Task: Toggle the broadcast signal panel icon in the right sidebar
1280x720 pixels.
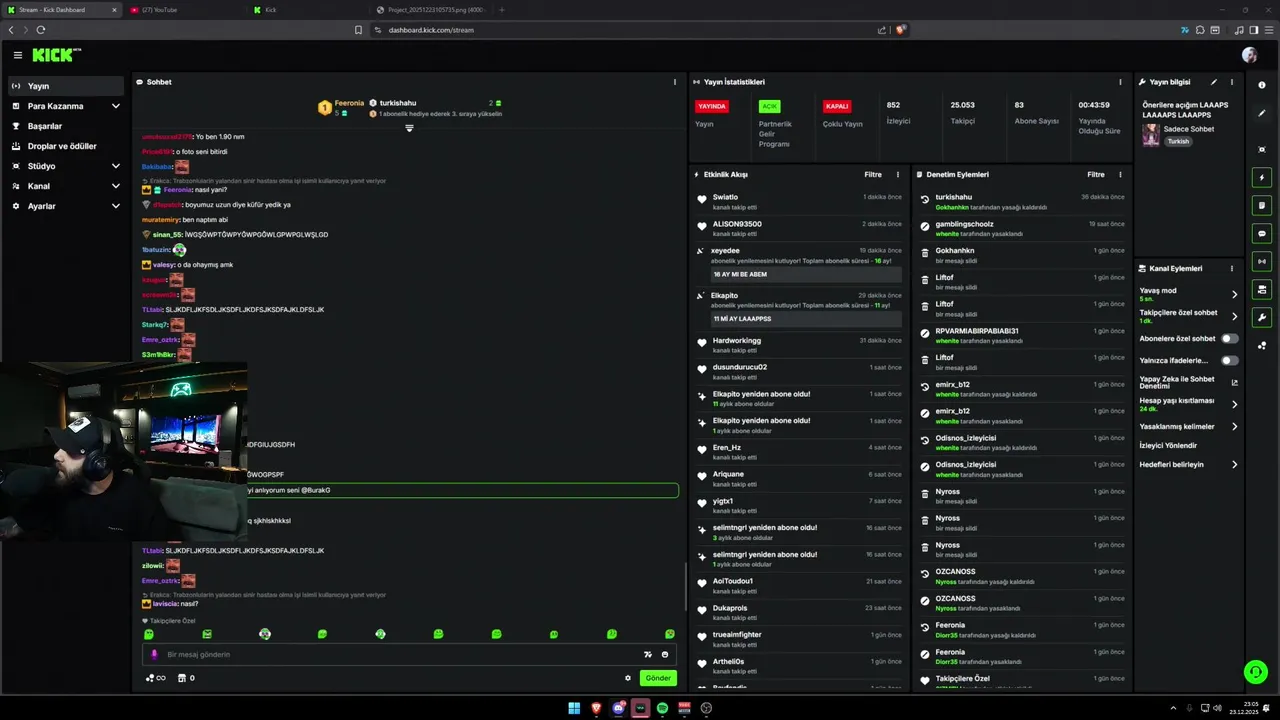Action: 1262,261
